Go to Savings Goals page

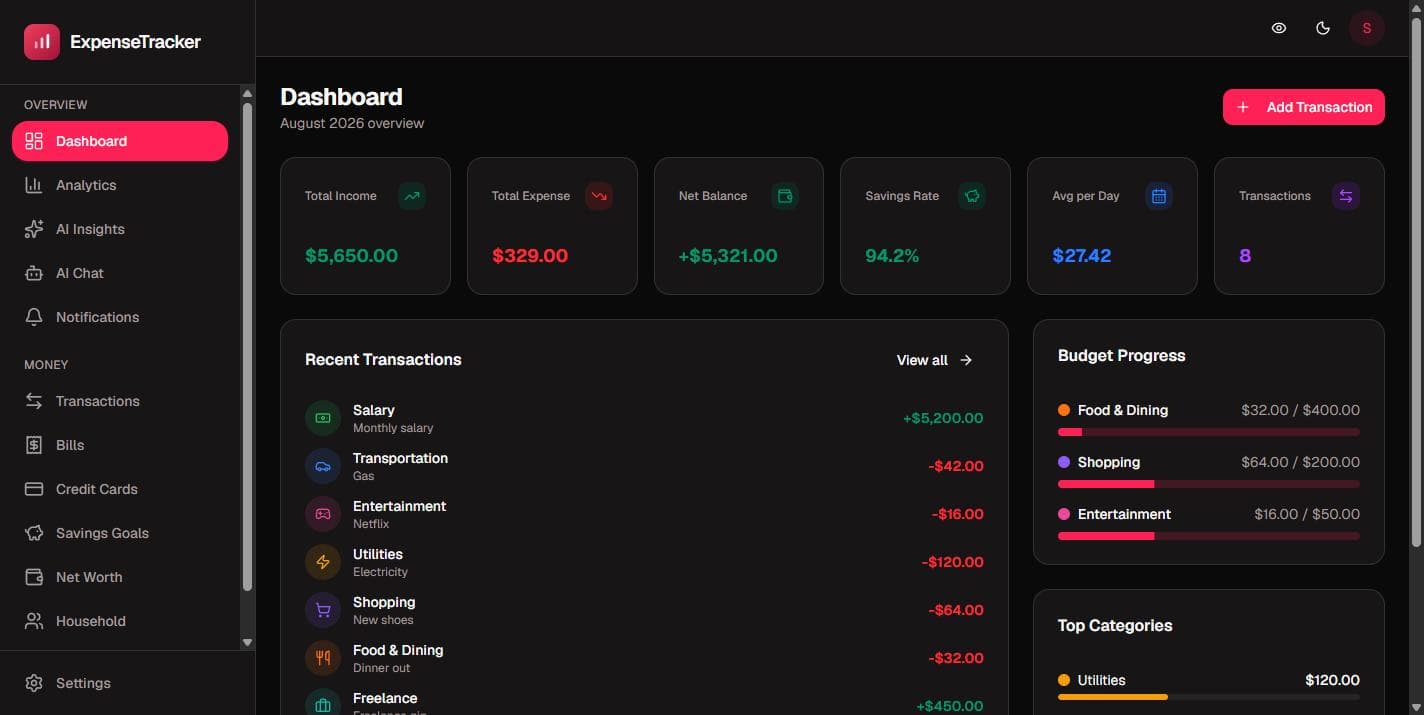point(120,533)
